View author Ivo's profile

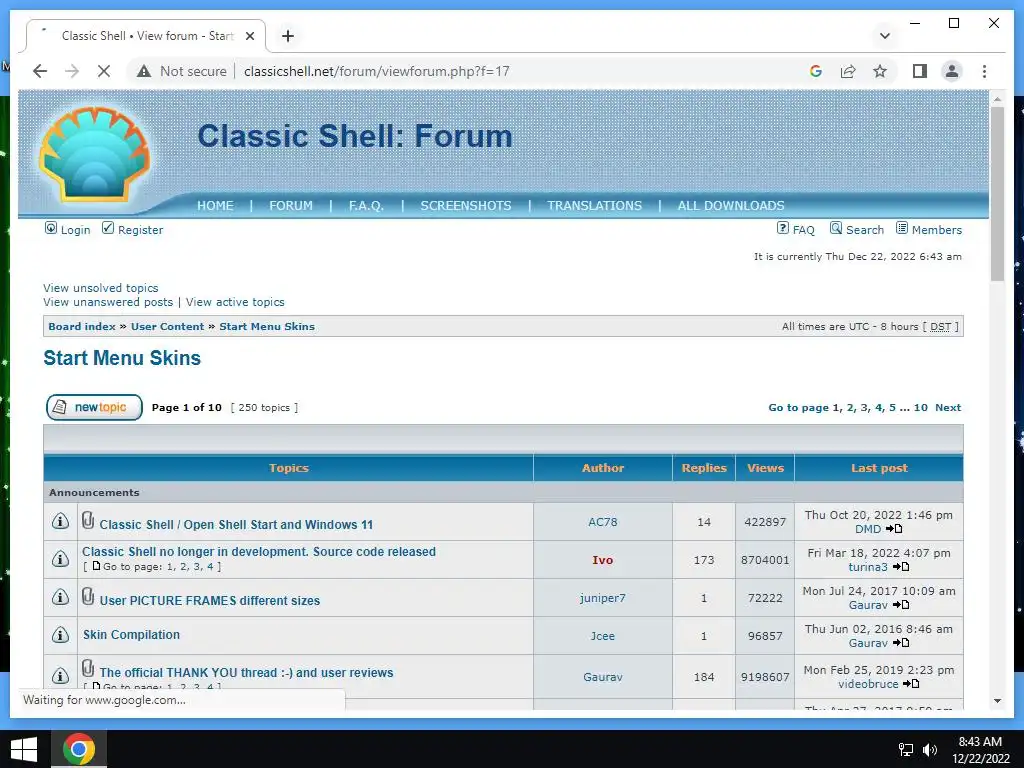pyautogui.click(x=602, y=560)
